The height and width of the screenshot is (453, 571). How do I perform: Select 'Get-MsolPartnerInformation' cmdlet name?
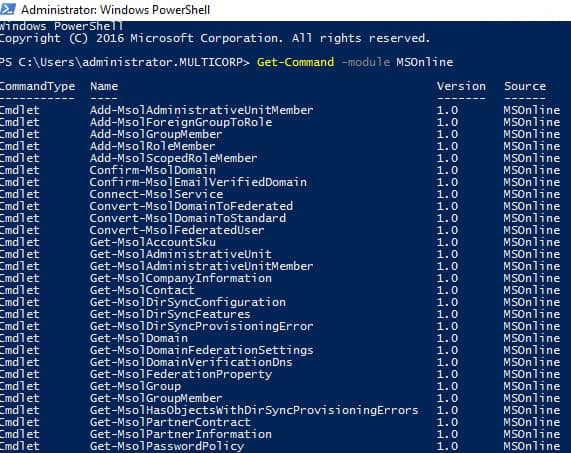(181, 435)
